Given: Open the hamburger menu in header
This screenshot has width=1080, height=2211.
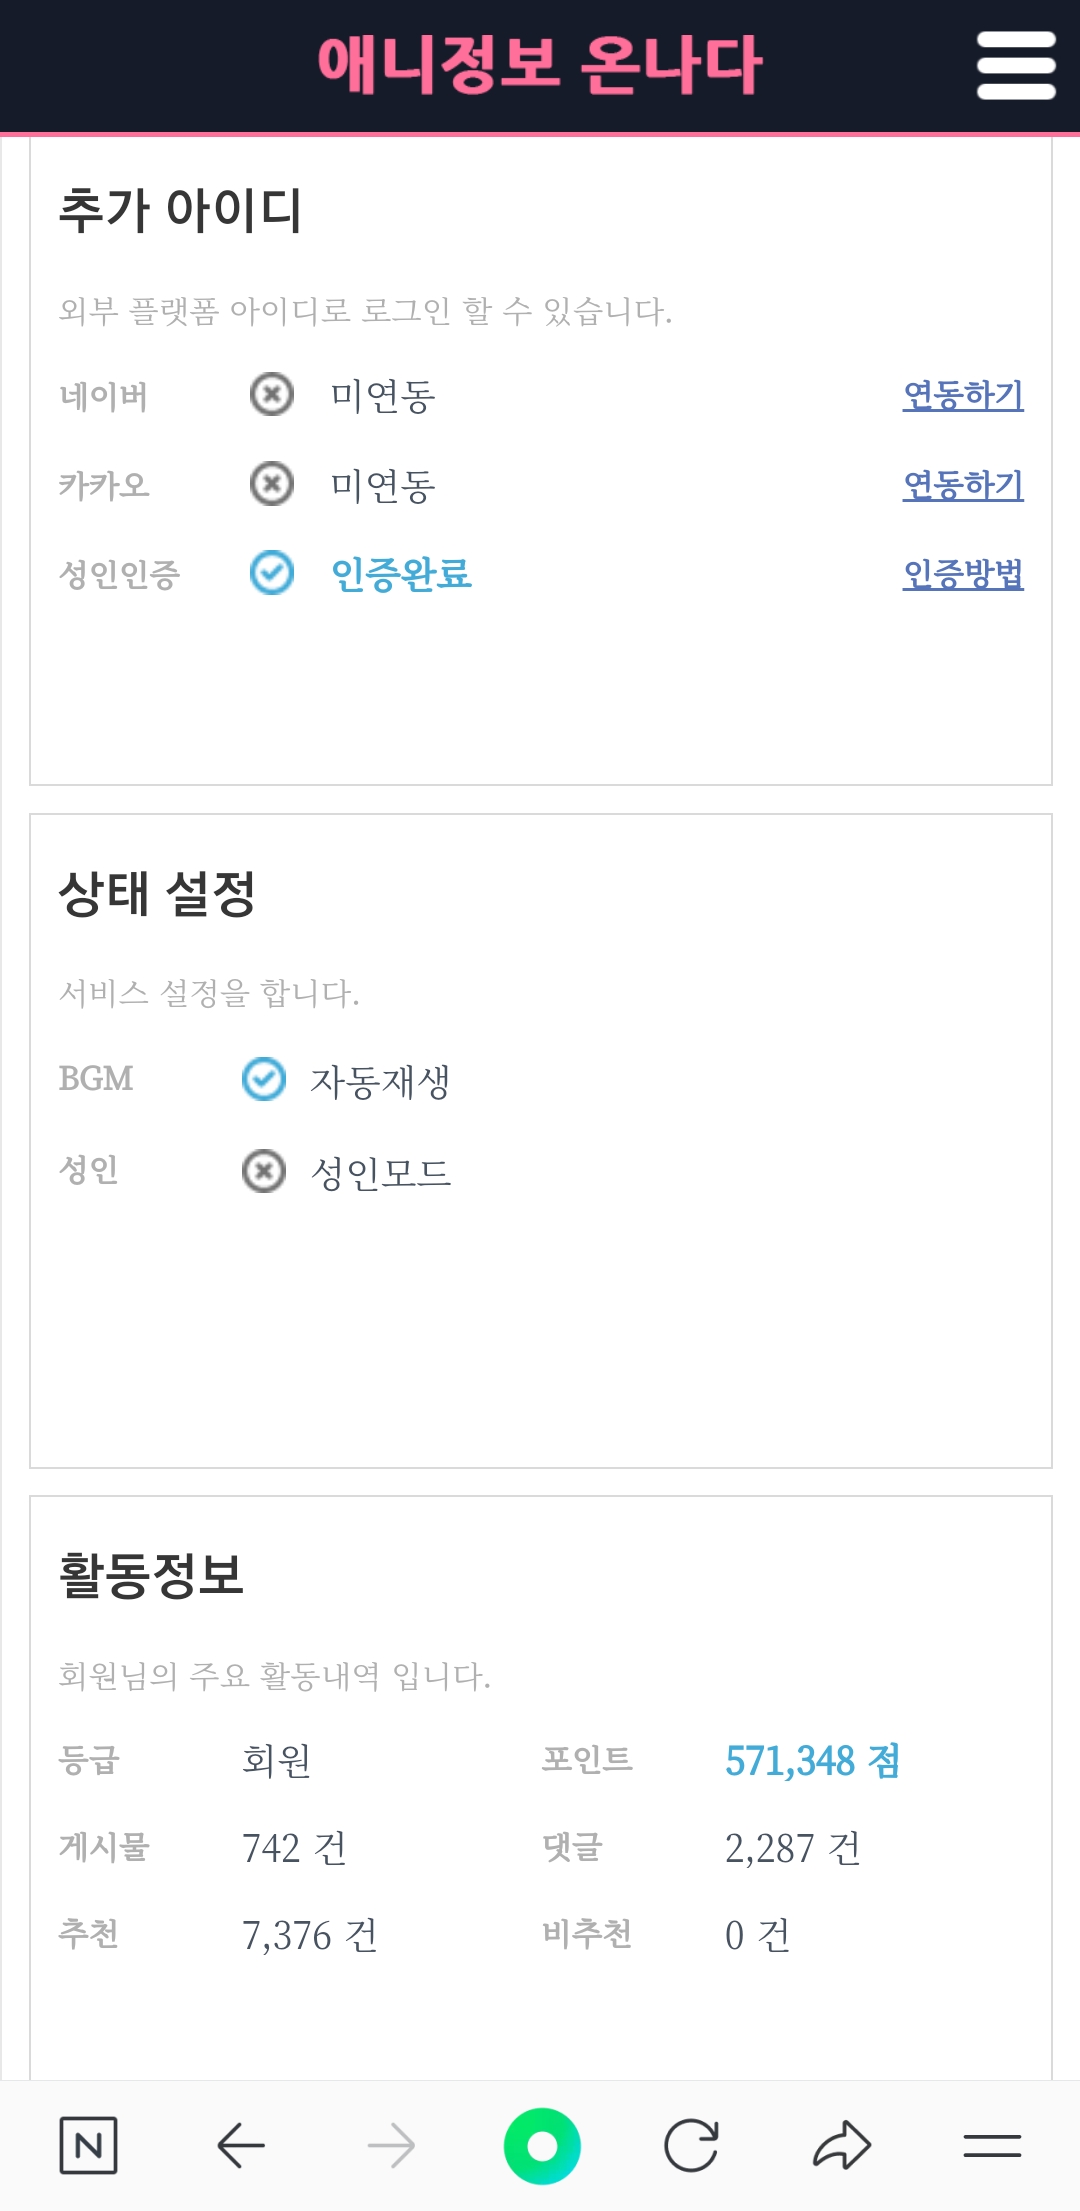Looking at the screenshot, I should (x=1016, y=66).
